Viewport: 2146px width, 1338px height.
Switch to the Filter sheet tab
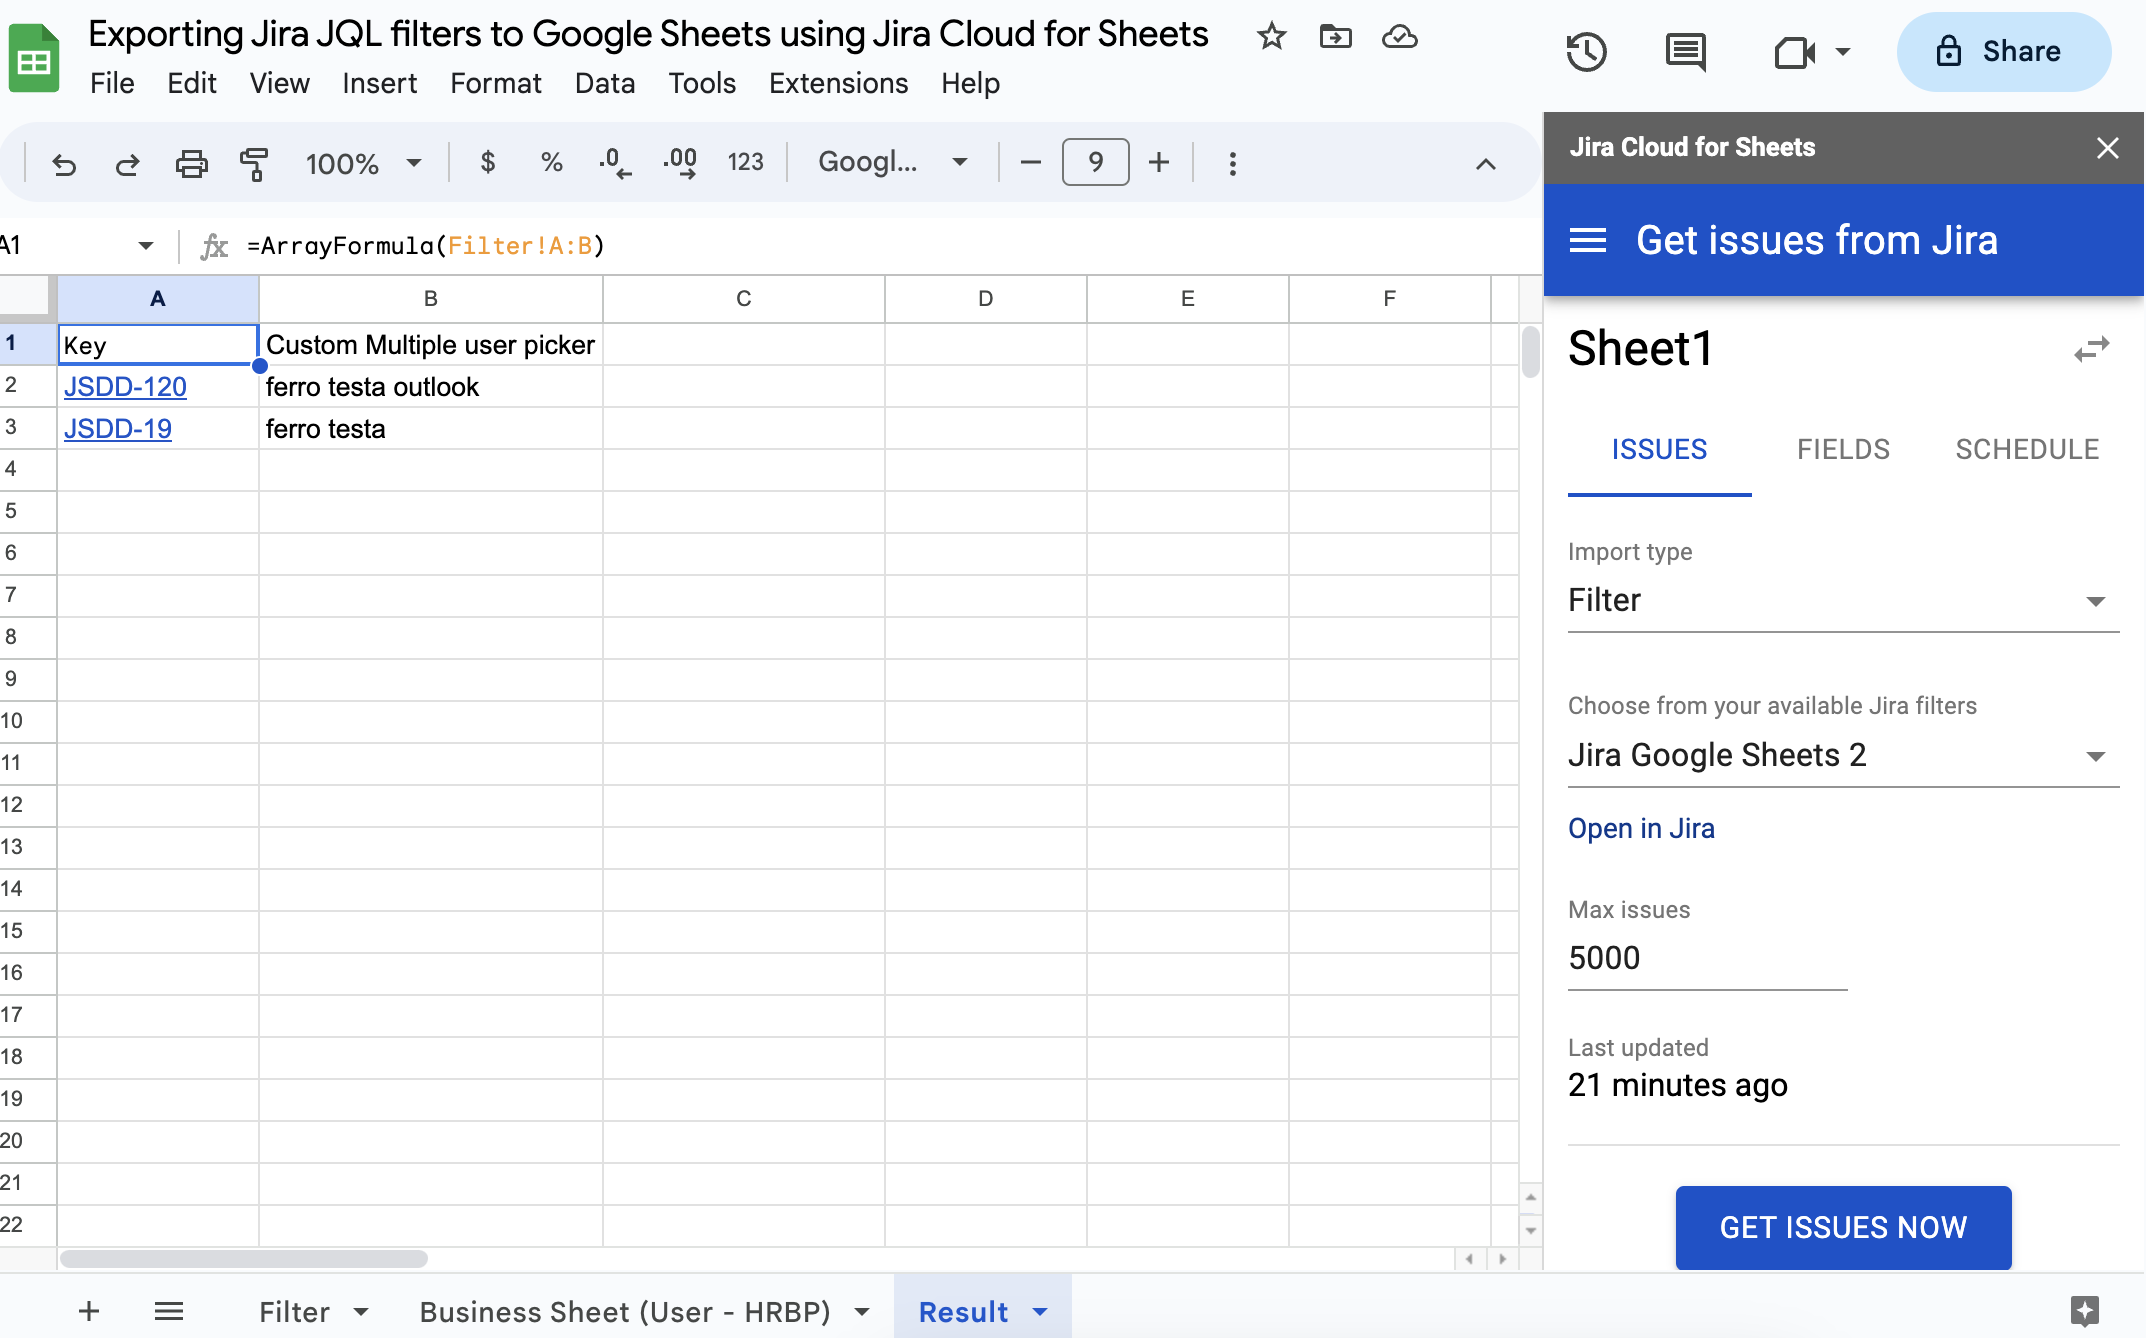294,1312
